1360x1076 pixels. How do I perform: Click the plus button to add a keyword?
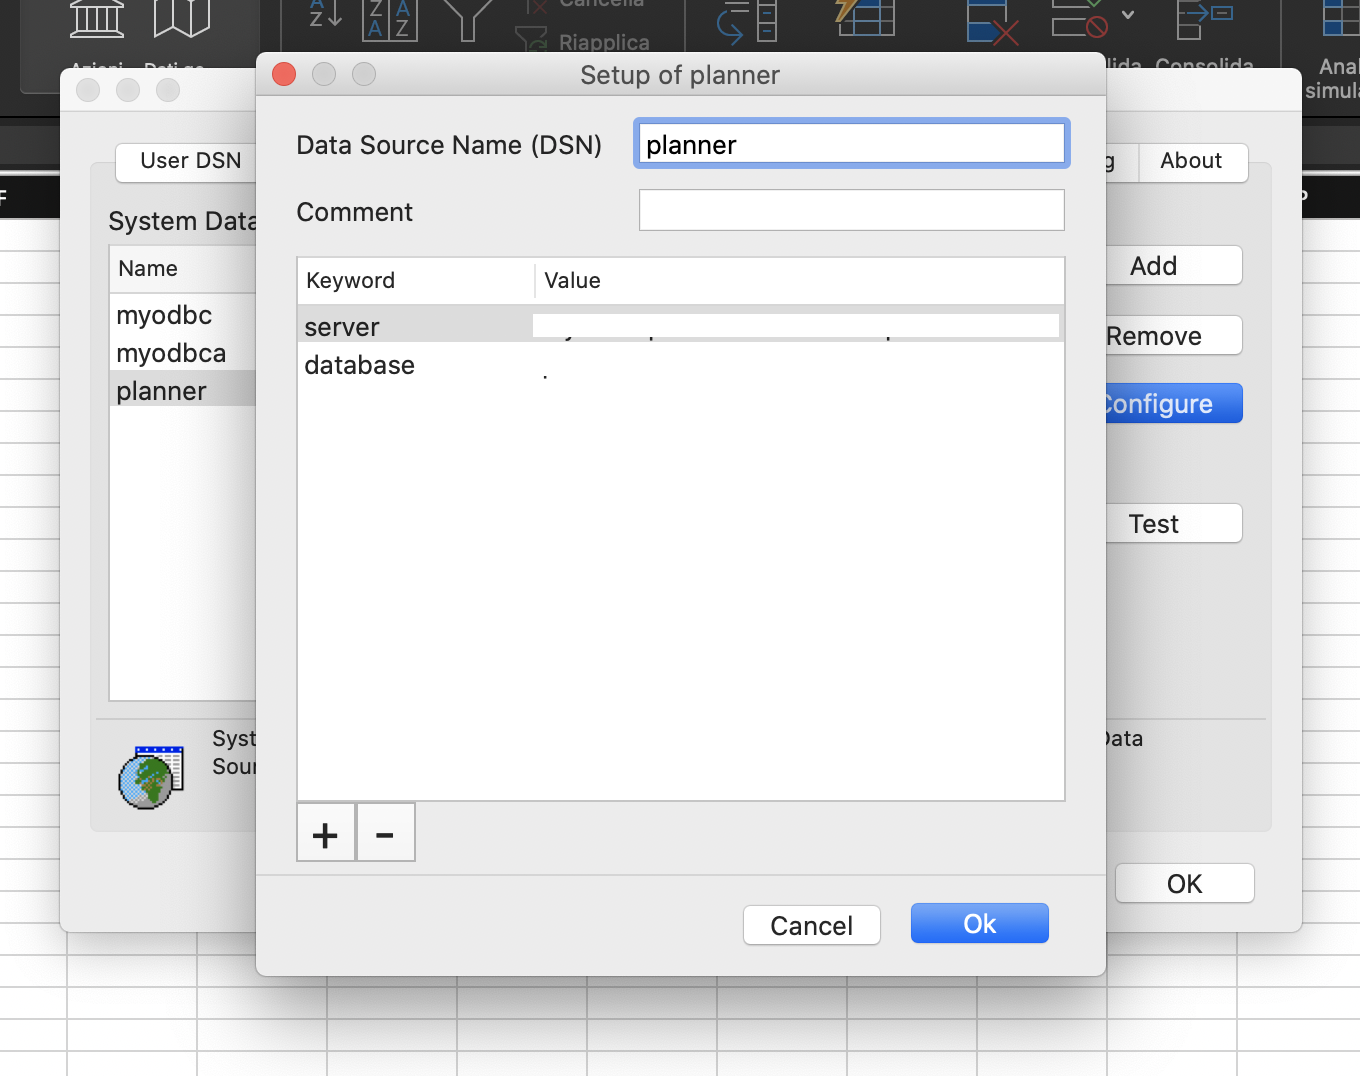(325, 833)
